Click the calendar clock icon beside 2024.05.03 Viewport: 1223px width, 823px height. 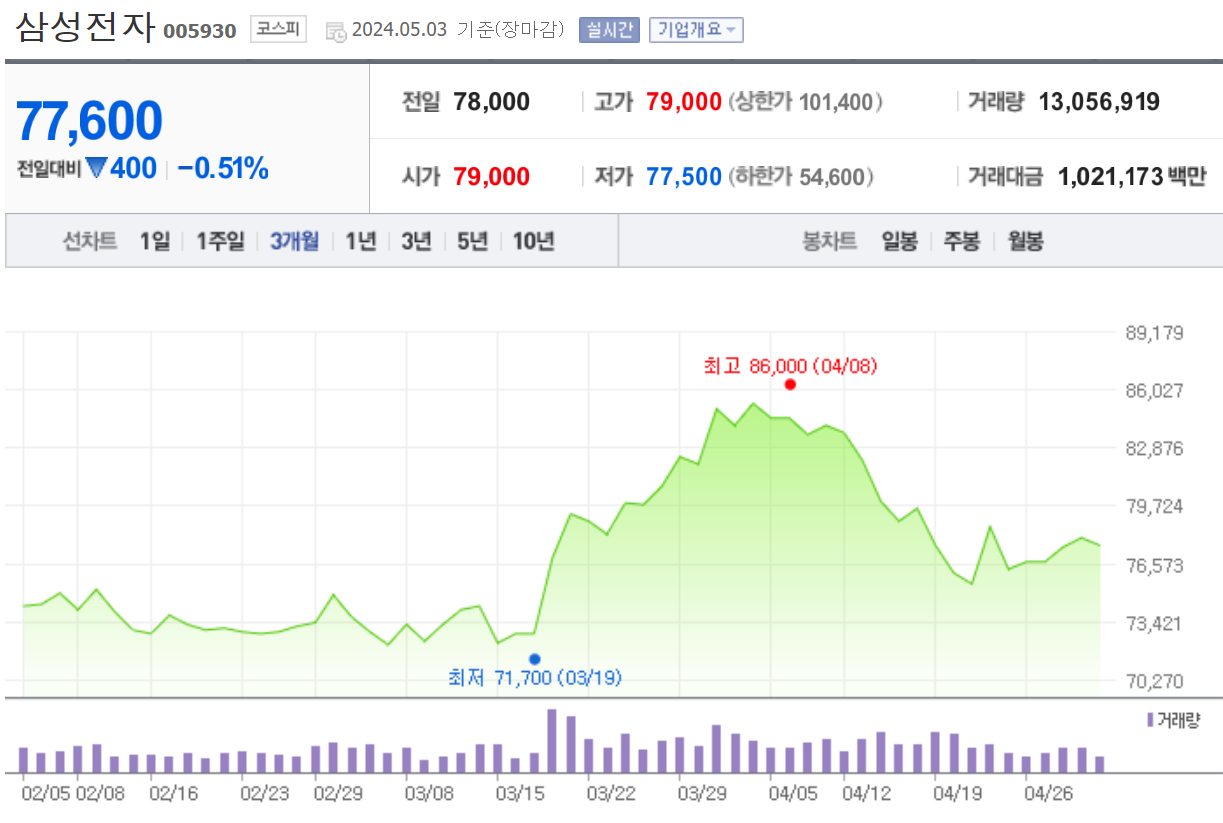(336, 31)
